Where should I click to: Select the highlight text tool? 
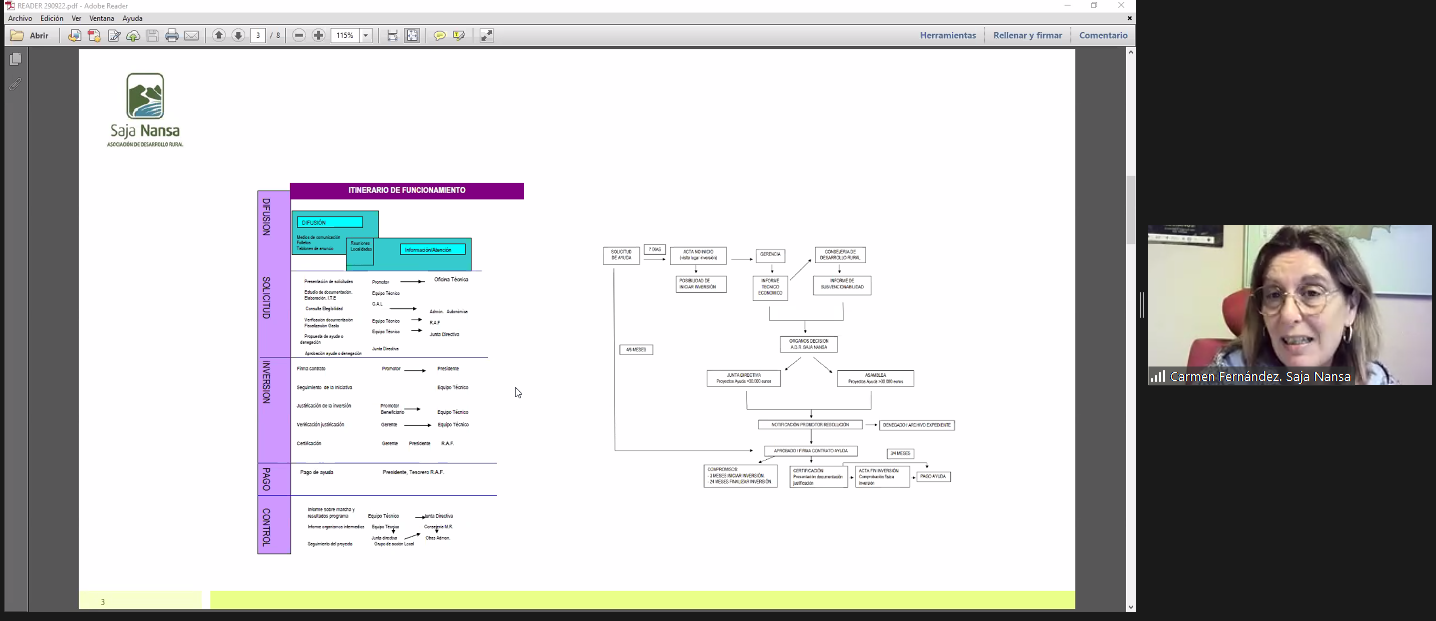459,35
